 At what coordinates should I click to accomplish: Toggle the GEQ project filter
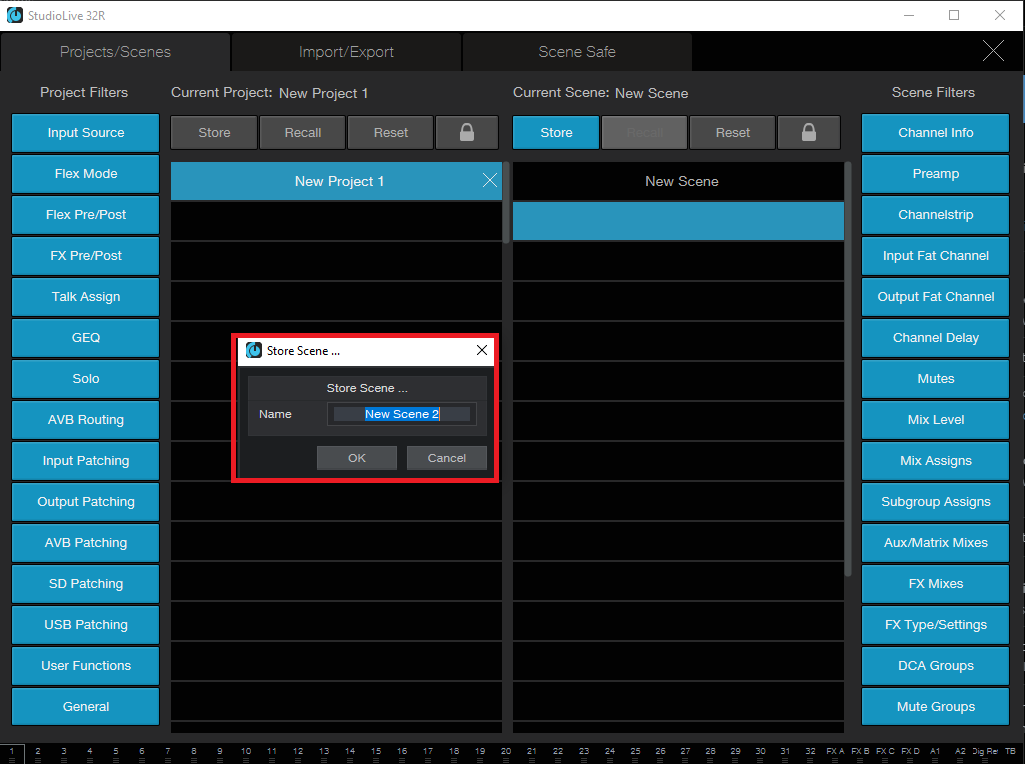(86, 338)
